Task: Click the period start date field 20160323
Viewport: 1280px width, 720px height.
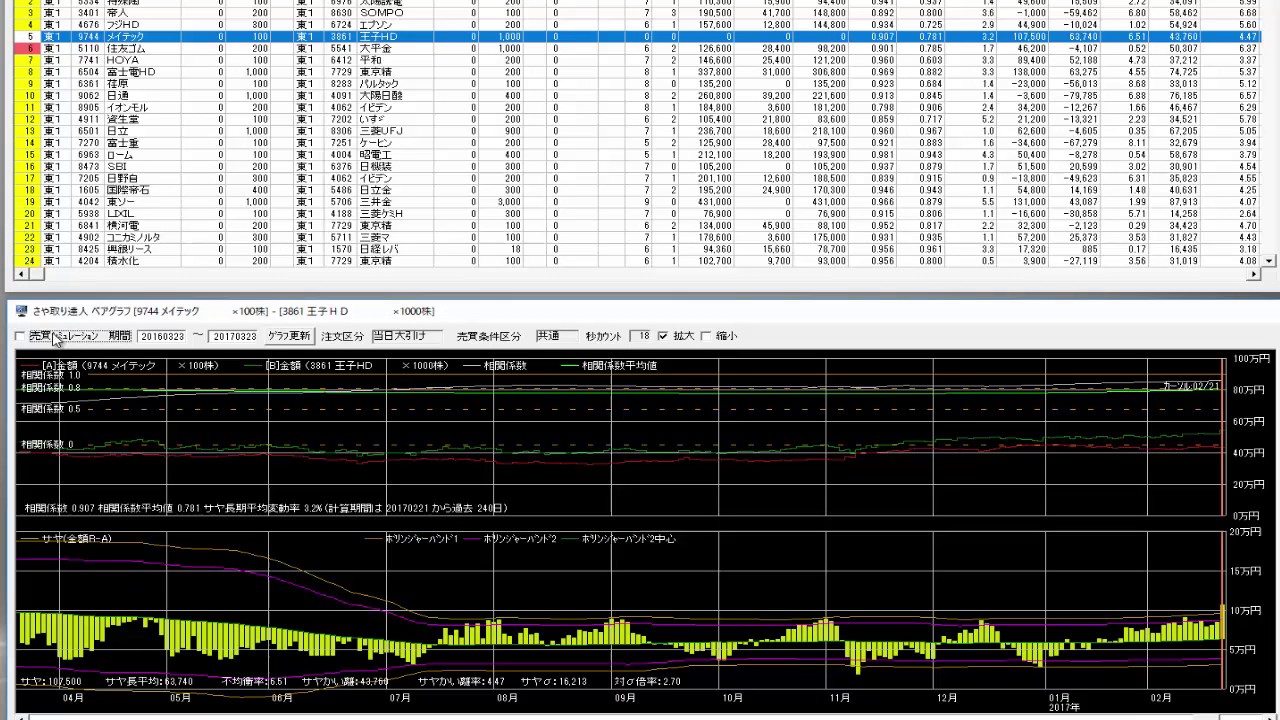Action: point(161,337)
